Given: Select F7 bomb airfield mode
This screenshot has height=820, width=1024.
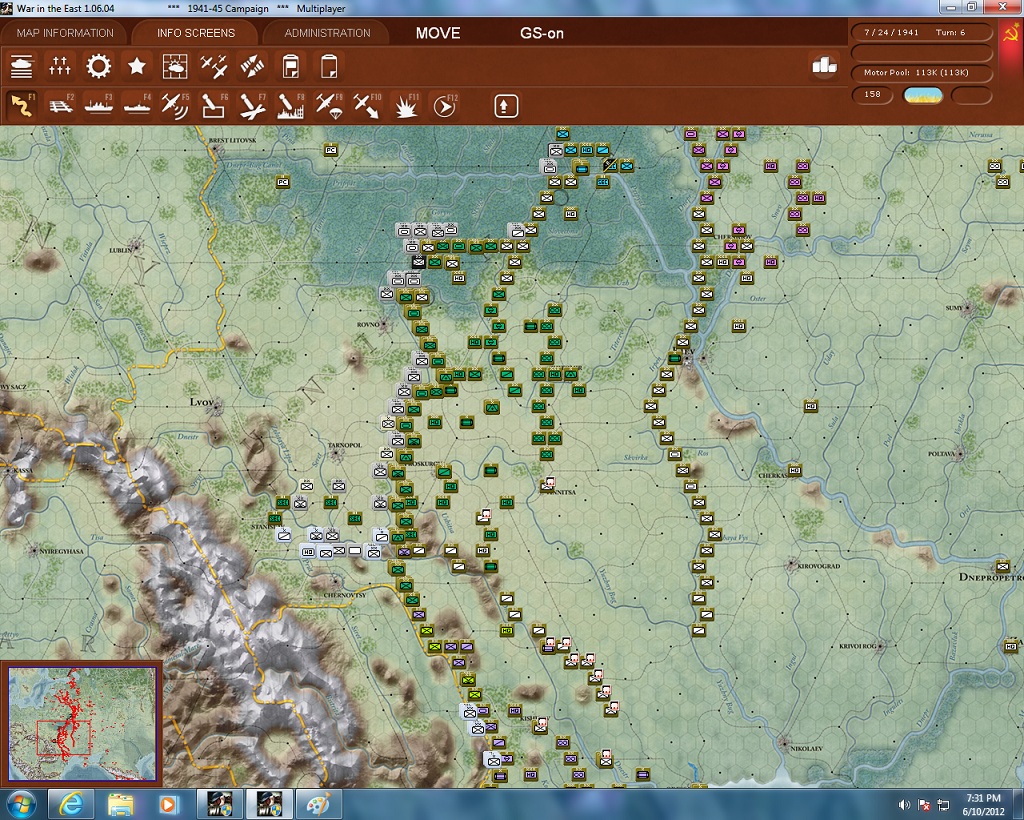Looking at the screenshot, I should click(x=252, y=106).
